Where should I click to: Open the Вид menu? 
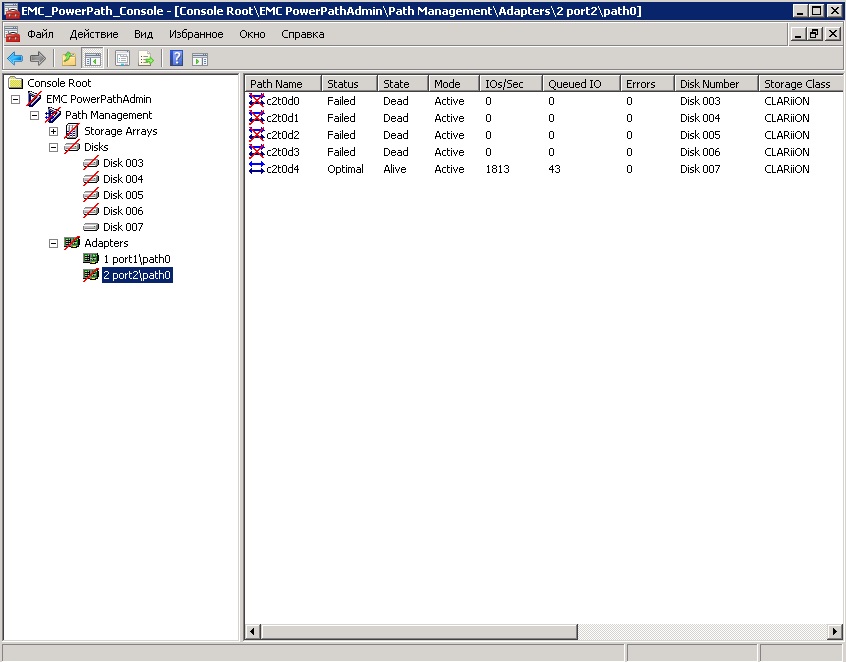pyautogui.click(x=144, y=34)
